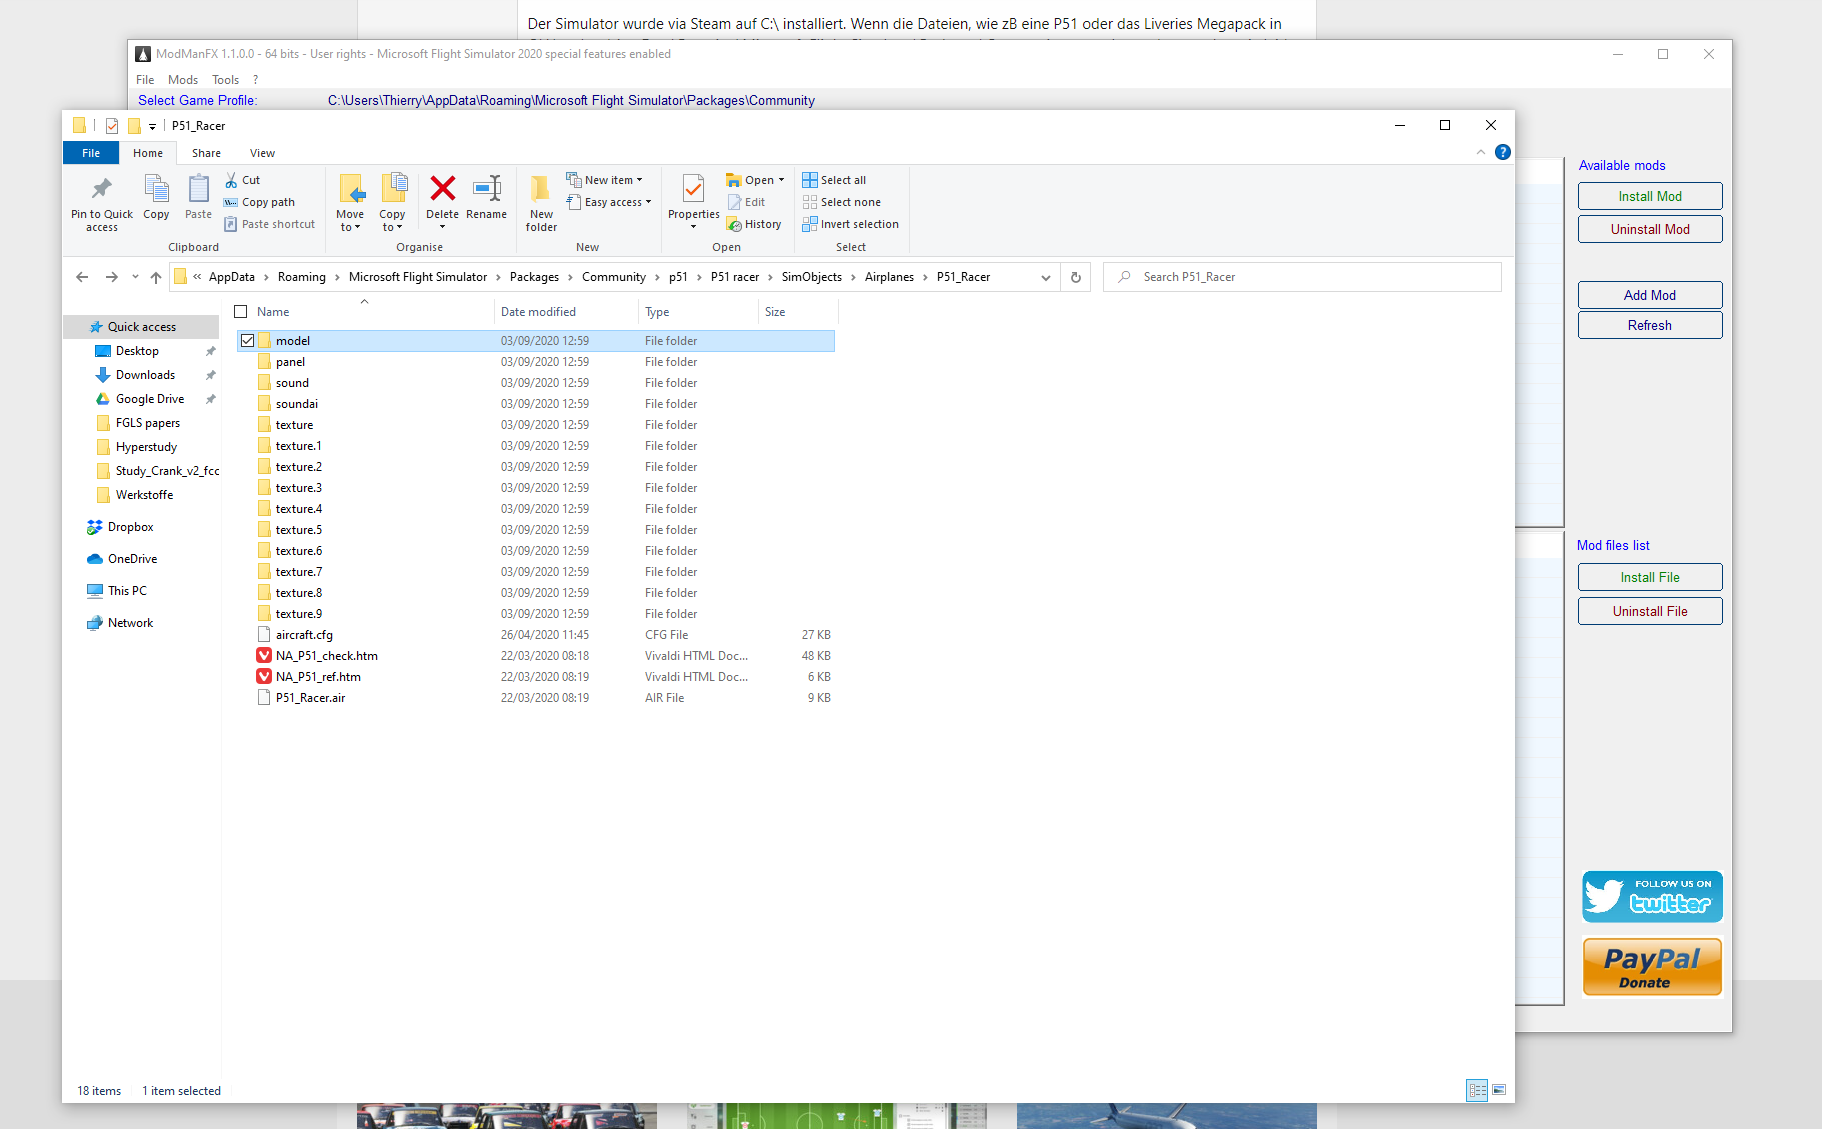Click the Paste clipboard icon
Image resolution: width=1822 pixels, height=1129 pixels.
click(x=198, y=189)
